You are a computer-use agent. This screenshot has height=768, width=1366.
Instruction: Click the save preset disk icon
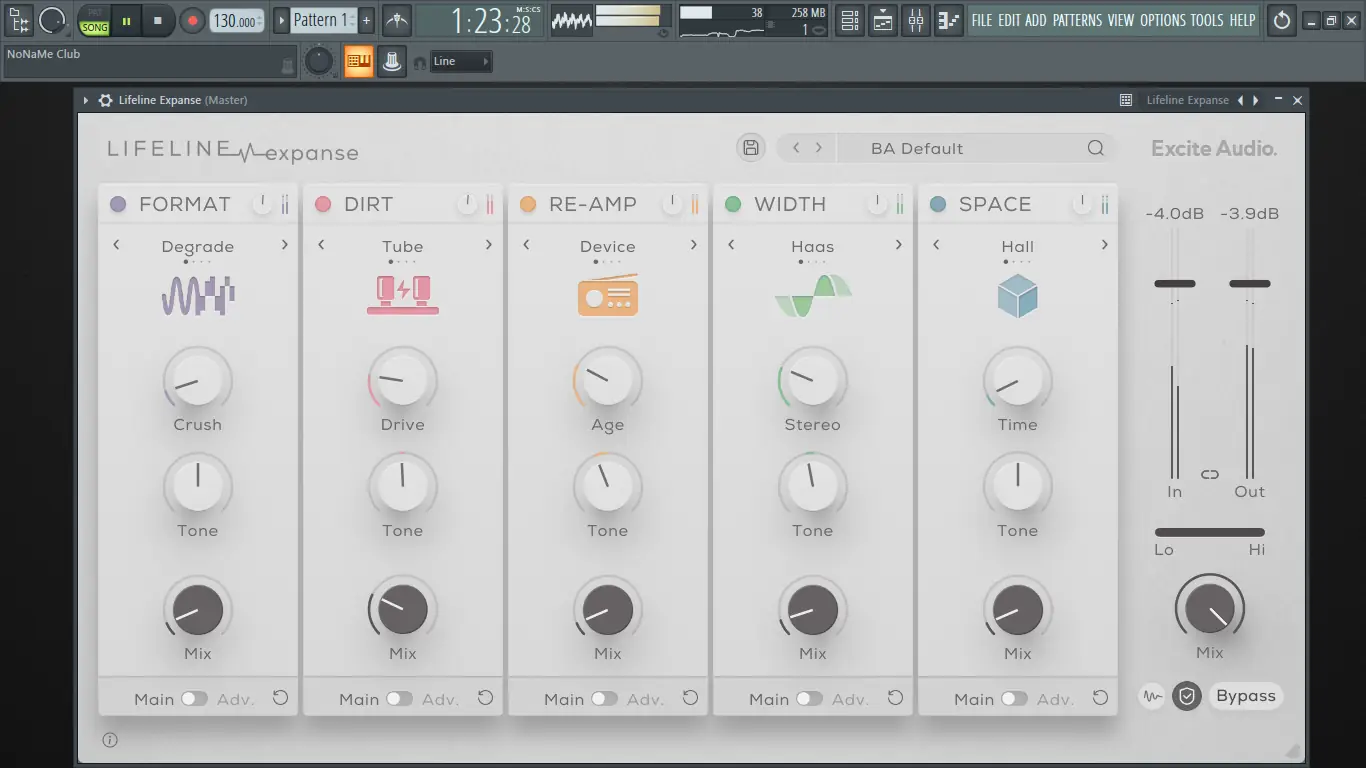click(750, 147)
